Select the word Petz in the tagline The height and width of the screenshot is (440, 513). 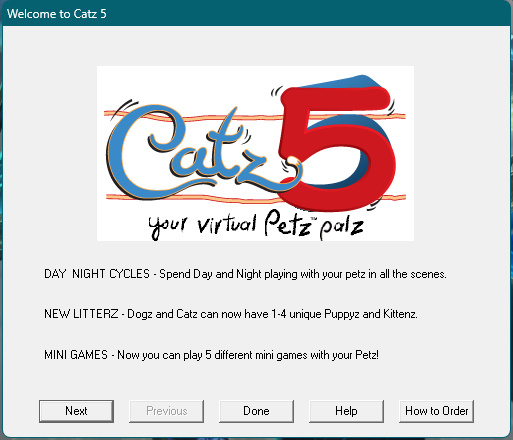point(288,223)
